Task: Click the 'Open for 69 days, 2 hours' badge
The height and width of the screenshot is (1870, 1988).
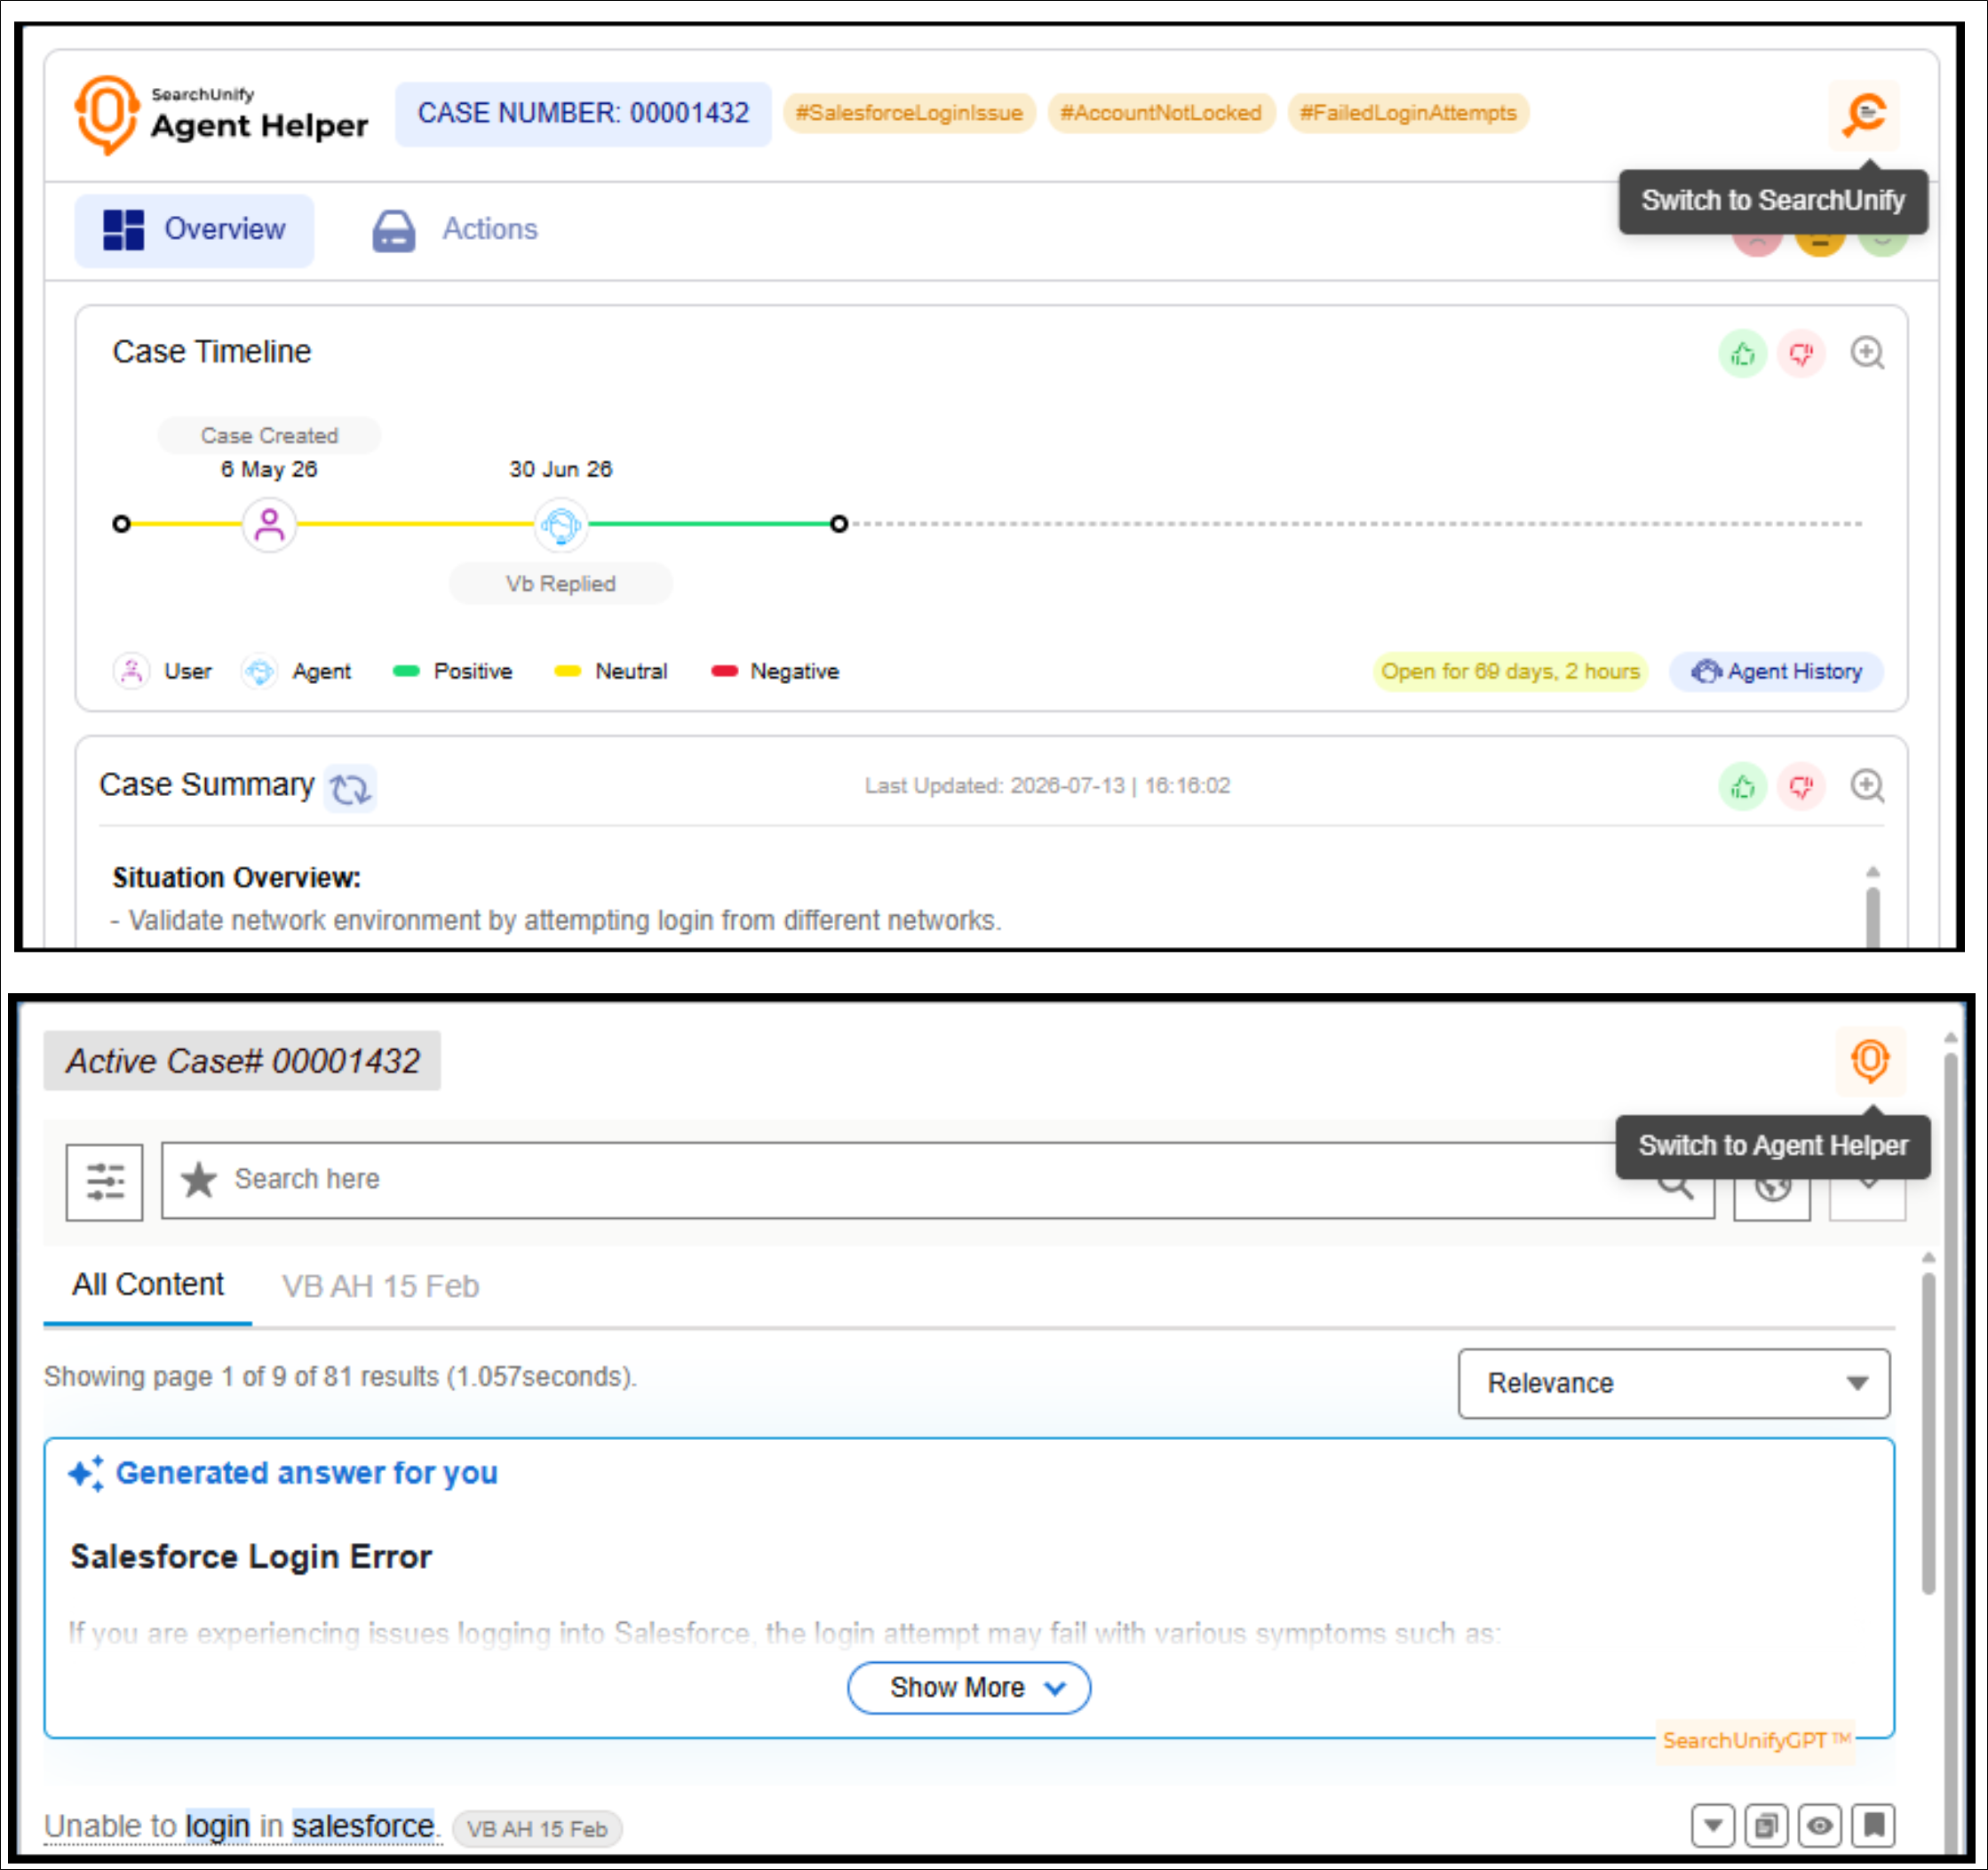Action: coord(1510,672)
